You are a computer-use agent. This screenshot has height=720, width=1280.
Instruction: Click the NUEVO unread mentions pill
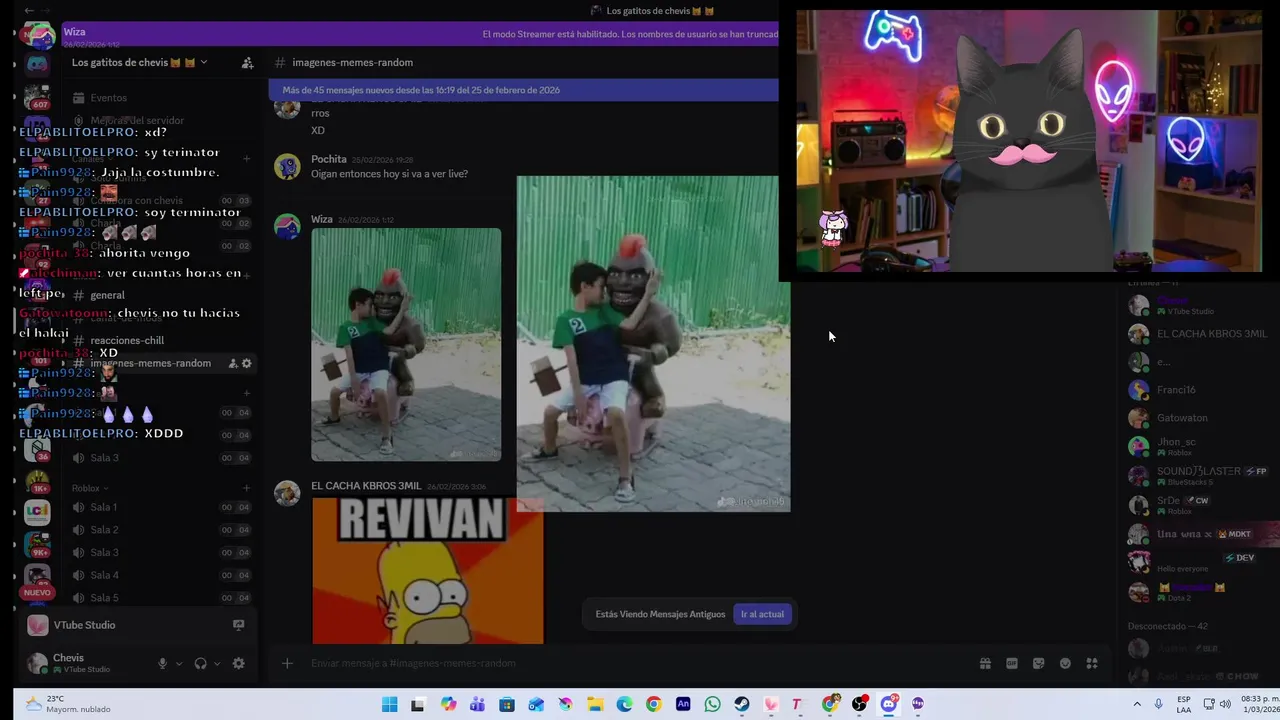coord(37,592)
